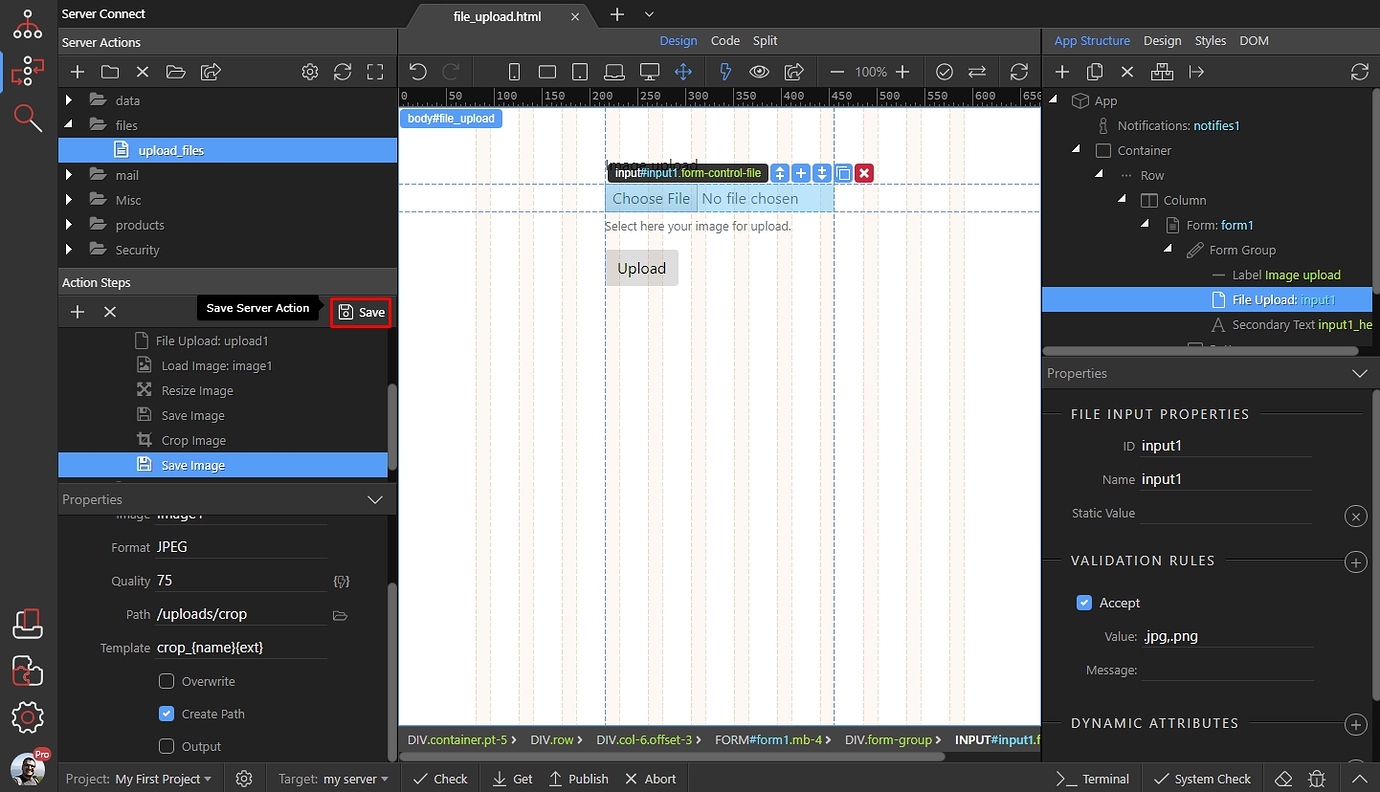This screenshot has height=792, width=1380.
Task: Switch to desktop monitor viewport
Action: coord(650,72)
